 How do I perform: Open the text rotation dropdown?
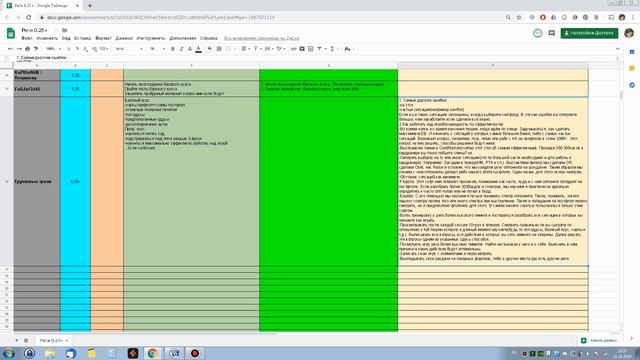281,49
